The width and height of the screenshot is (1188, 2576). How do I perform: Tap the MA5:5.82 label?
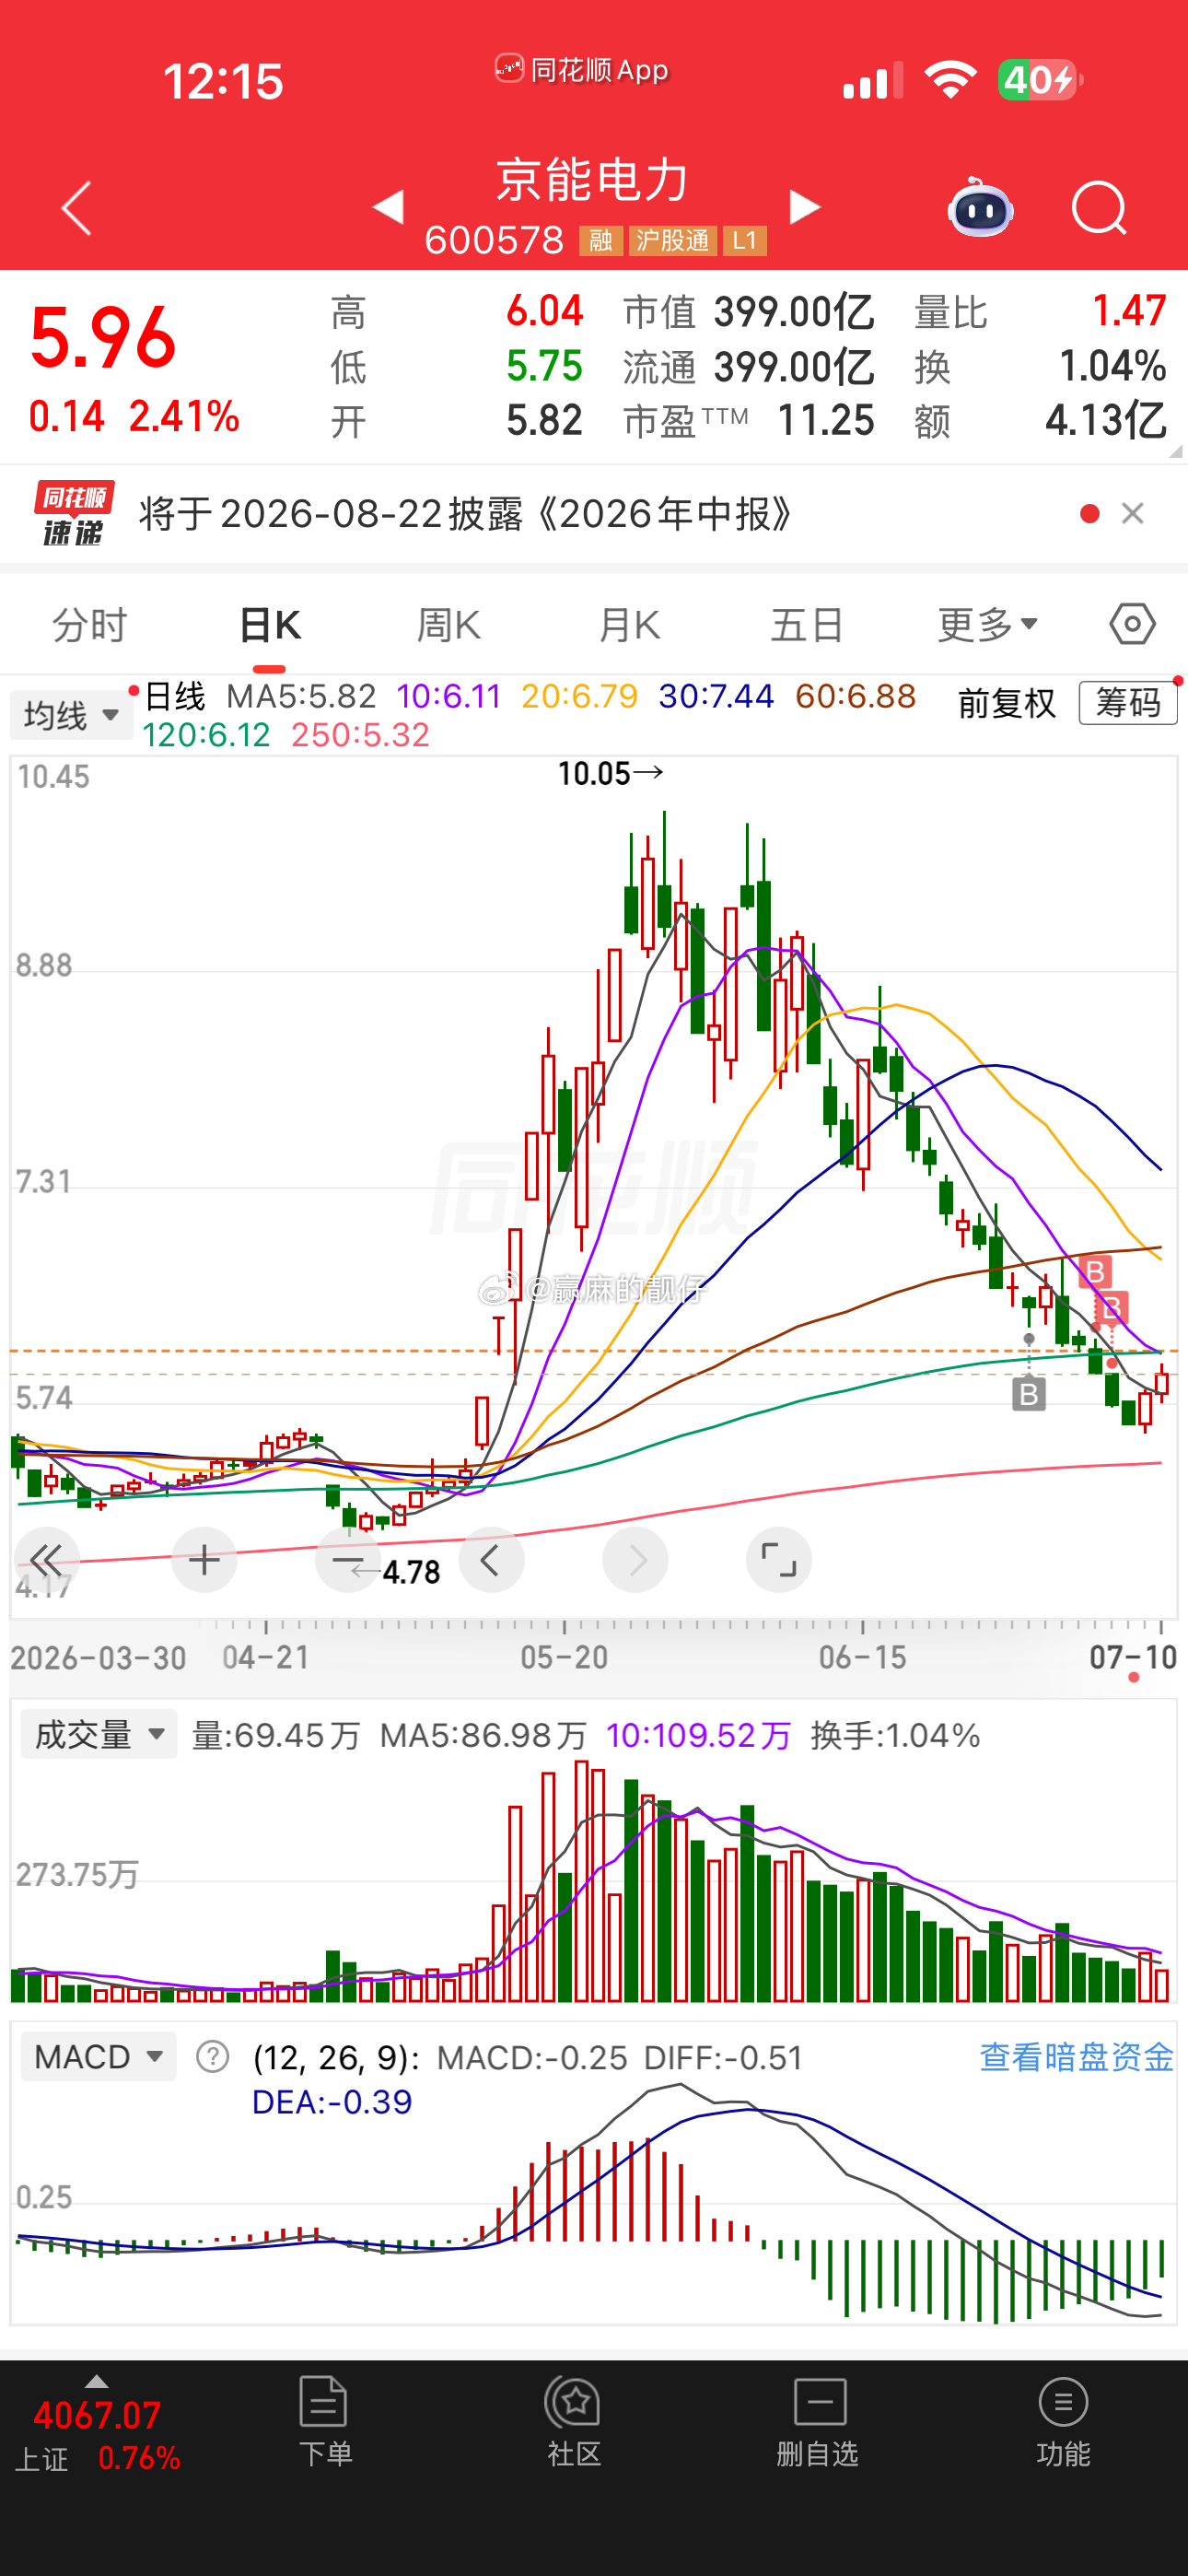[301, 696]
